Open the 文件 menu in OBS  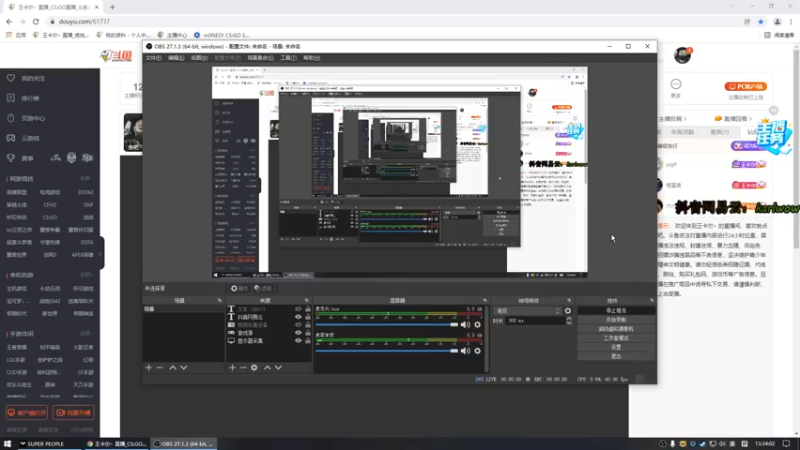pos(153,58)
